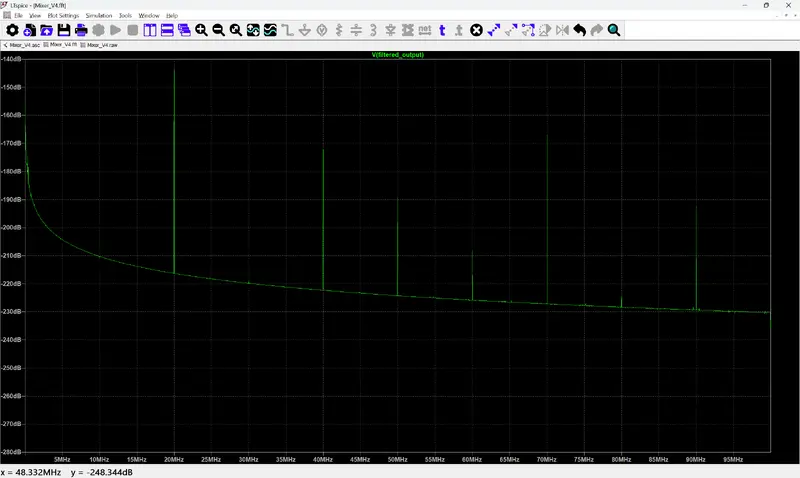This screenshot has height=478, width=800.
Task: Create a new schematic file
Action: pyautogui.click(x=30, y=30)
